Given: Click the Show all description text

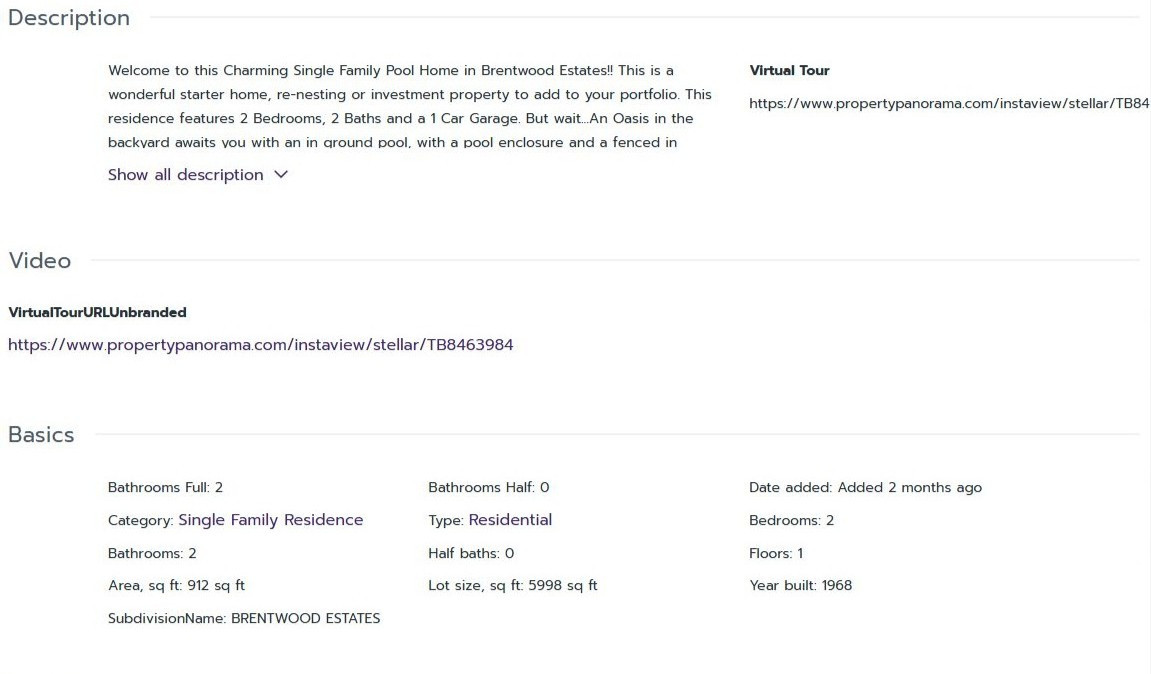Looking at the screenshot, I should pyautogui.click(x=185, y=175).
